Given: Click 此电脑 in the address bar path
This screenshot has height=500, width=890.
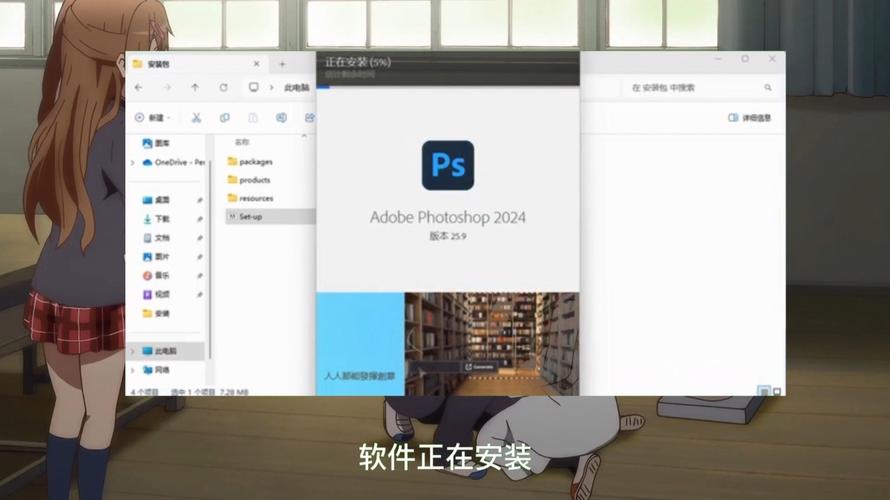Looking at the screenshot, I should (x=296, y=87).
